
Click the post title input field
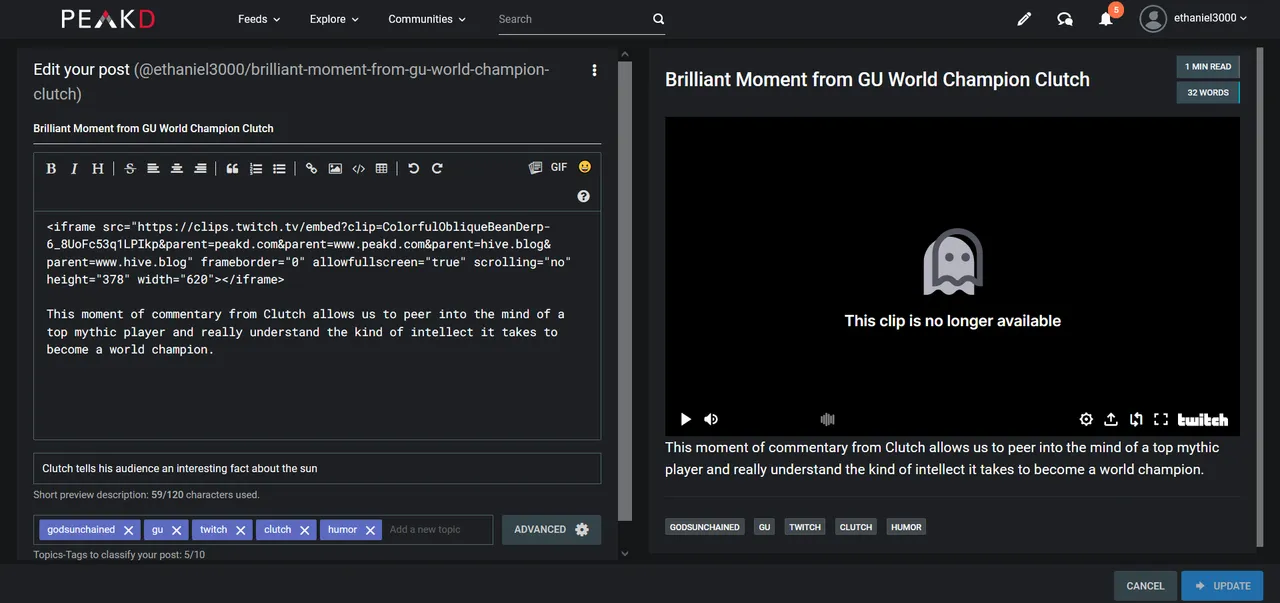click(317, 128)
